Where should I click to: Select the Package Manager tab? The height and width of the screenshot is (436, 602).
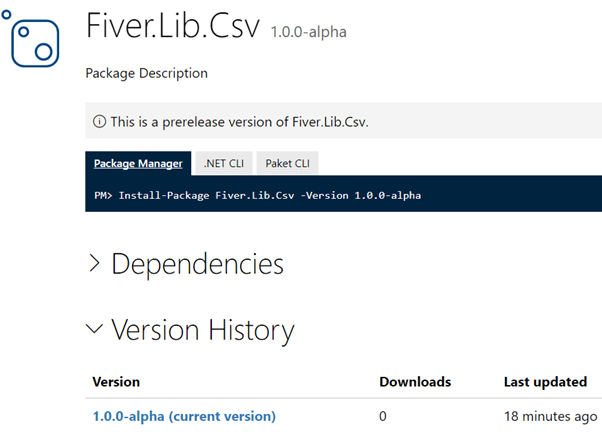(x=138, y=163)
